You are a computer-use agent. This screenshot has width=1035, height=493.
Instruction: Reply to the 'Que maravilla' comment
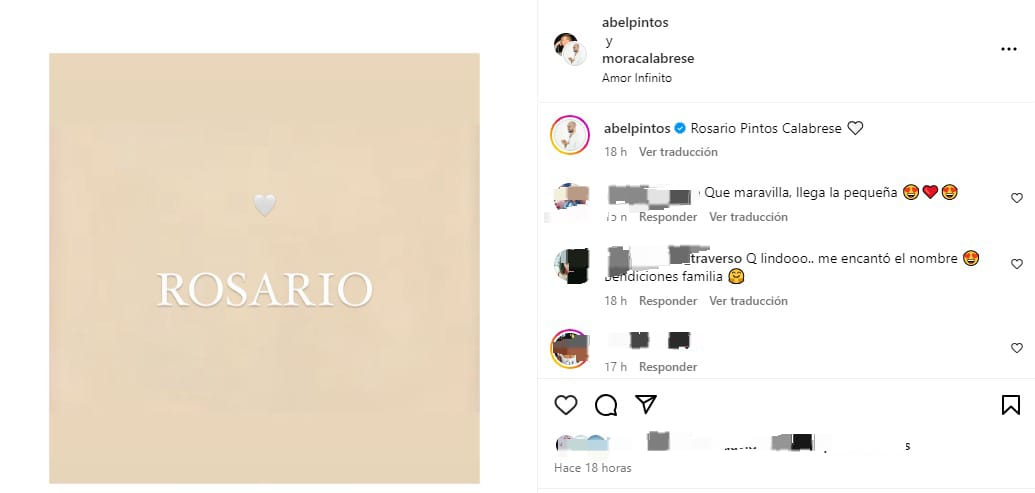click(x=668, y=216)
